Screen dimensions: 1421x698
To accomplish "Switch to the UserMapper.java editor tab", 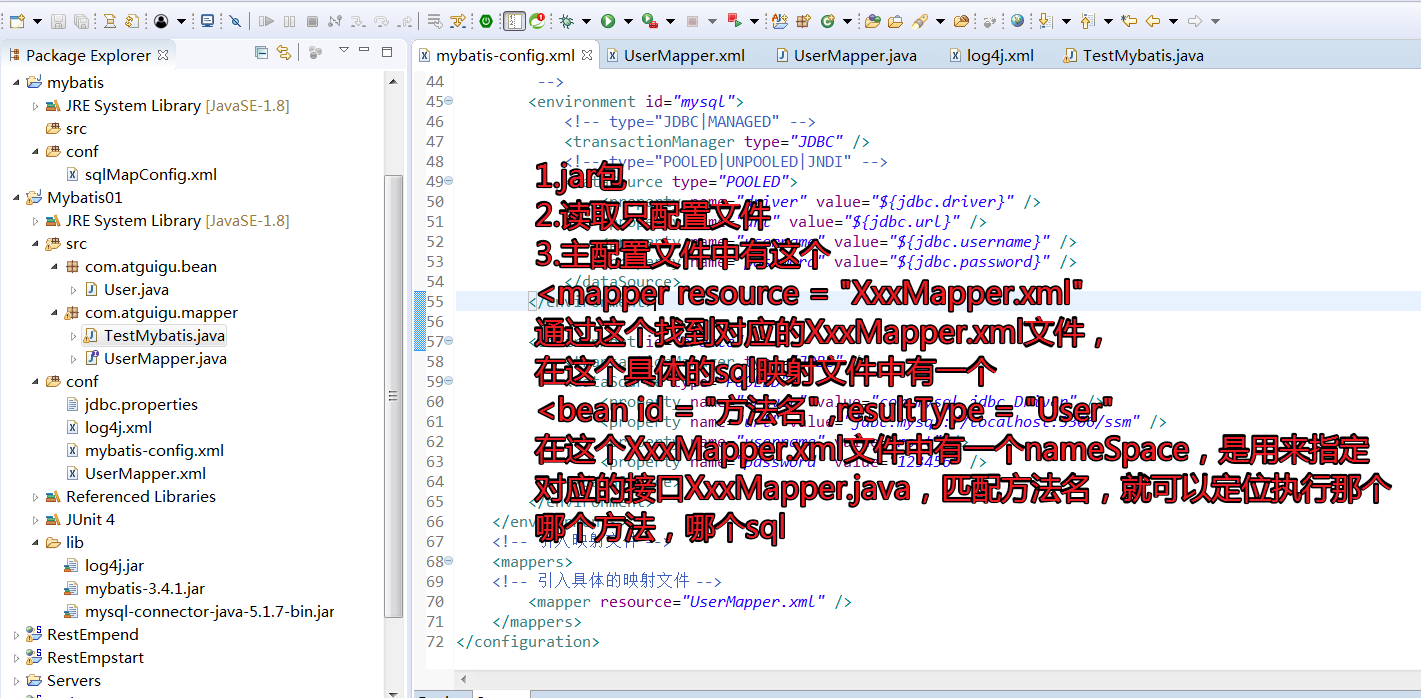I will tap(845, 56).
